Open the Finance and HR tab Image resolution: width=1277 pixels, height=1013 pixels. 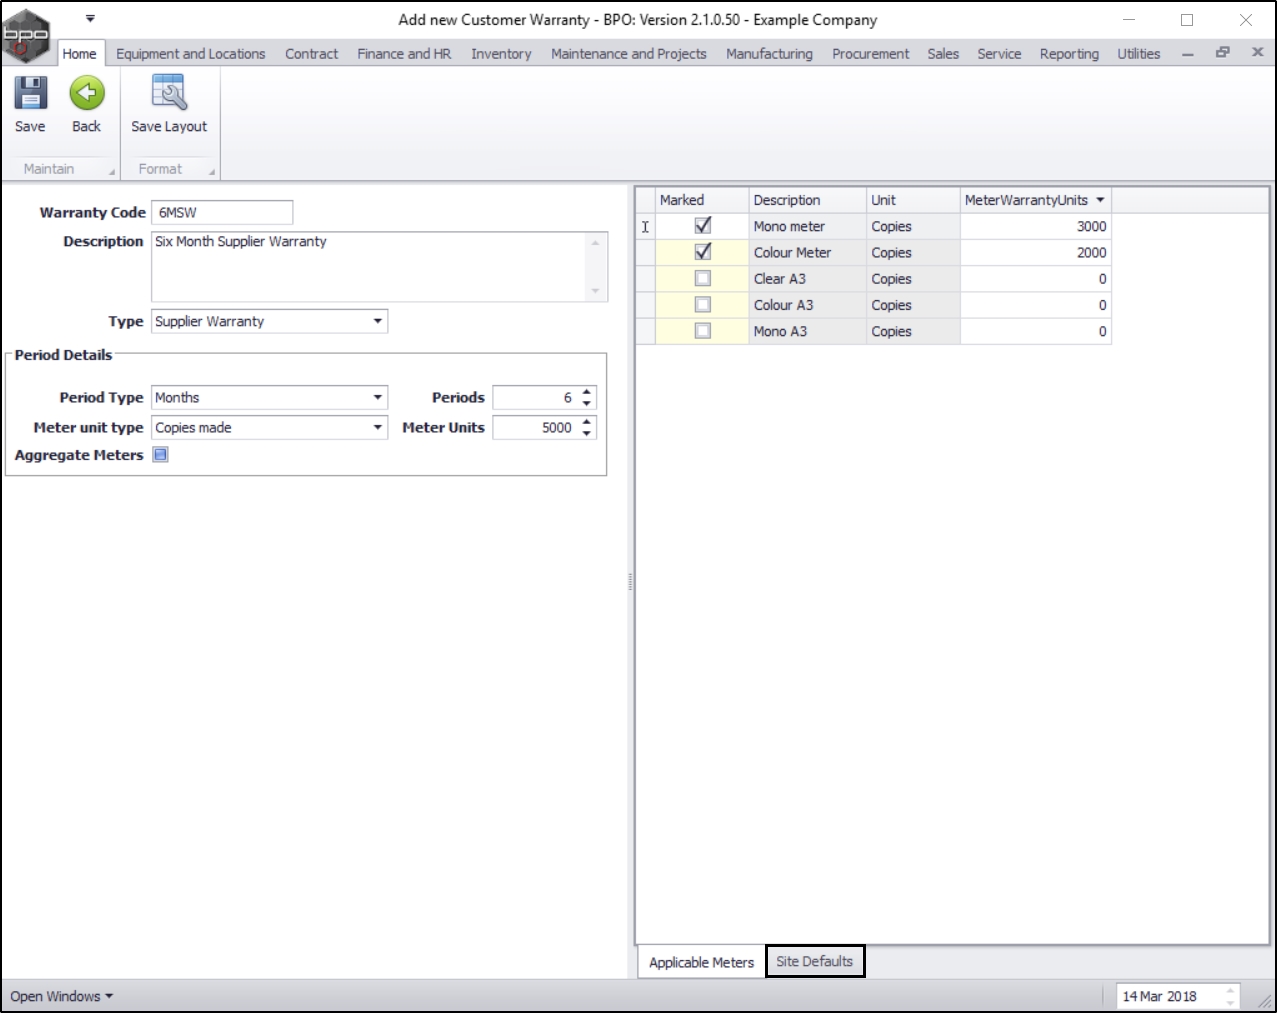[x=404, y=54]
